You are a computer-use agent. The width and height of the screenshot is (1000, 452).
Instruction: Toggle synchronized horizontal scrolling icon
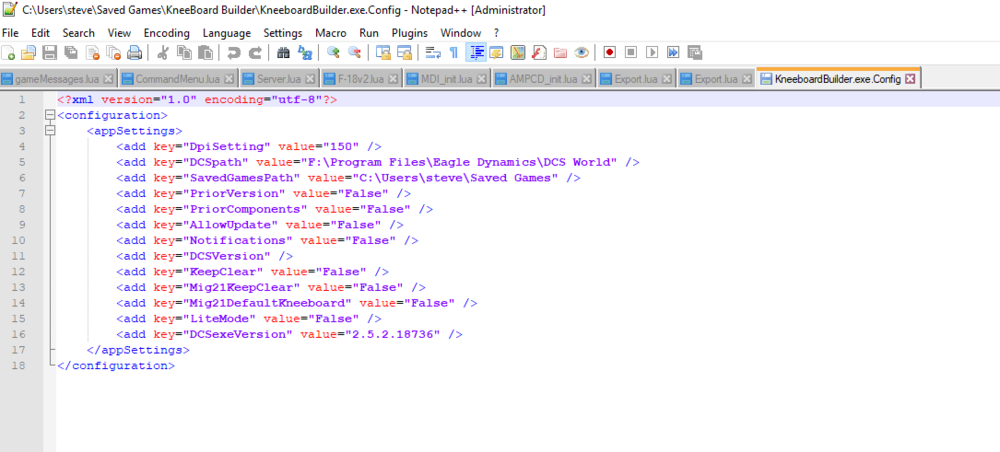(404, 53)
